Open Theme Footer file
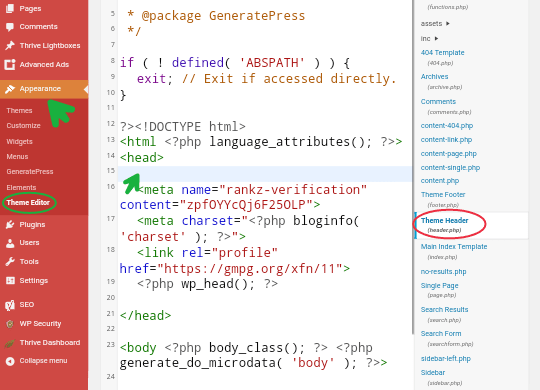 point(443,195)
